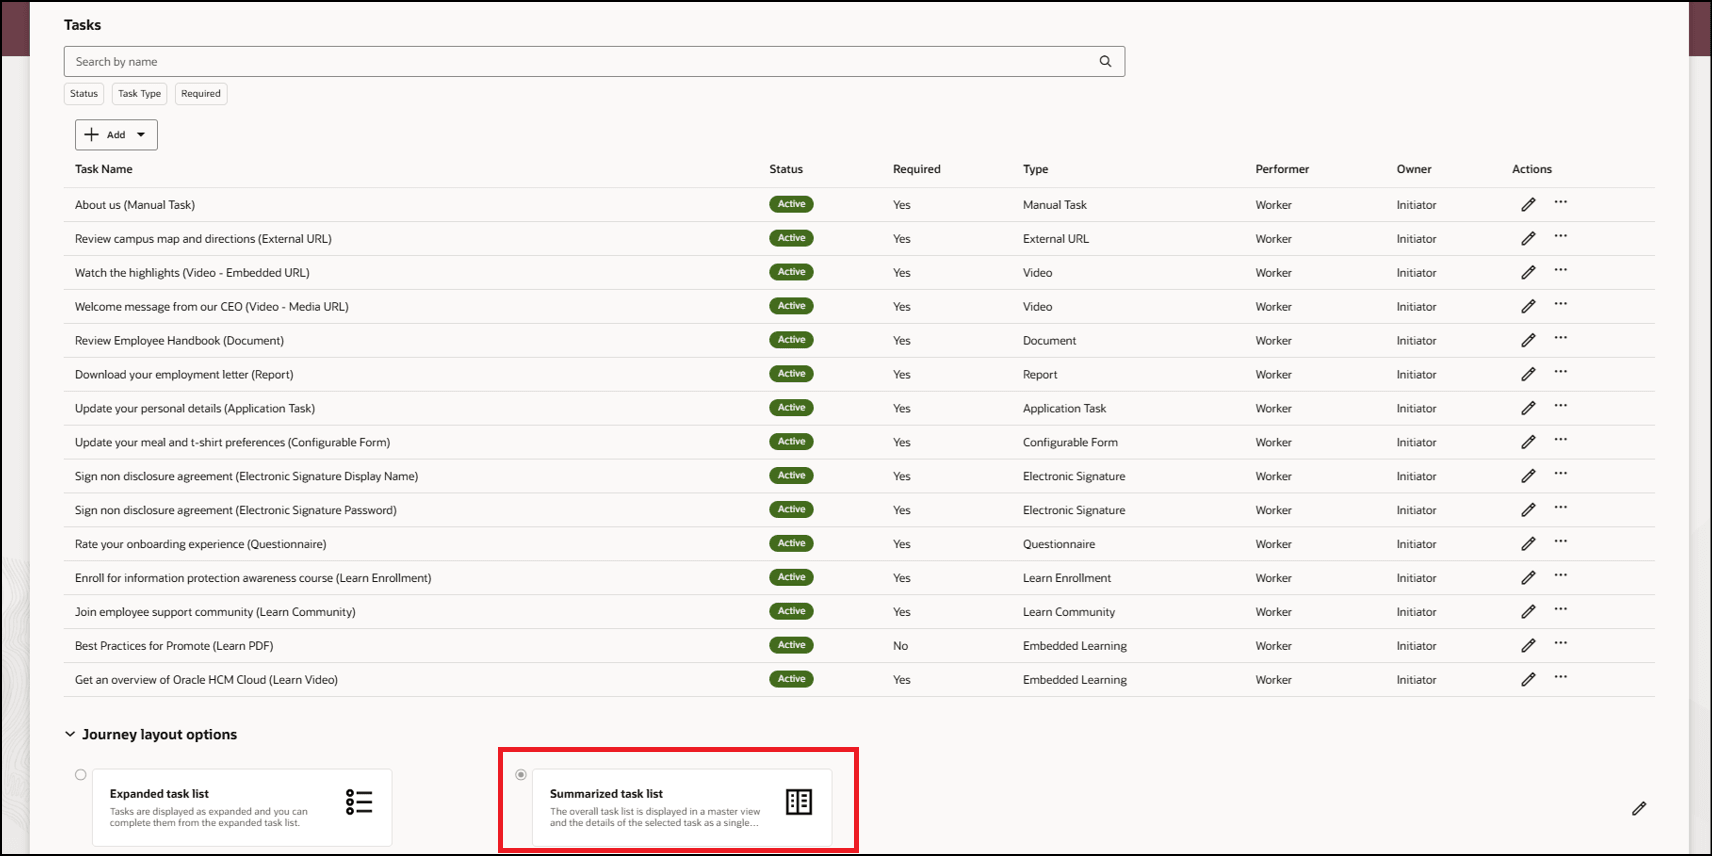Screen dimensions: 1712x856
Task: Choose the Expanded task list layout card
Action: [x=242, y=807]
